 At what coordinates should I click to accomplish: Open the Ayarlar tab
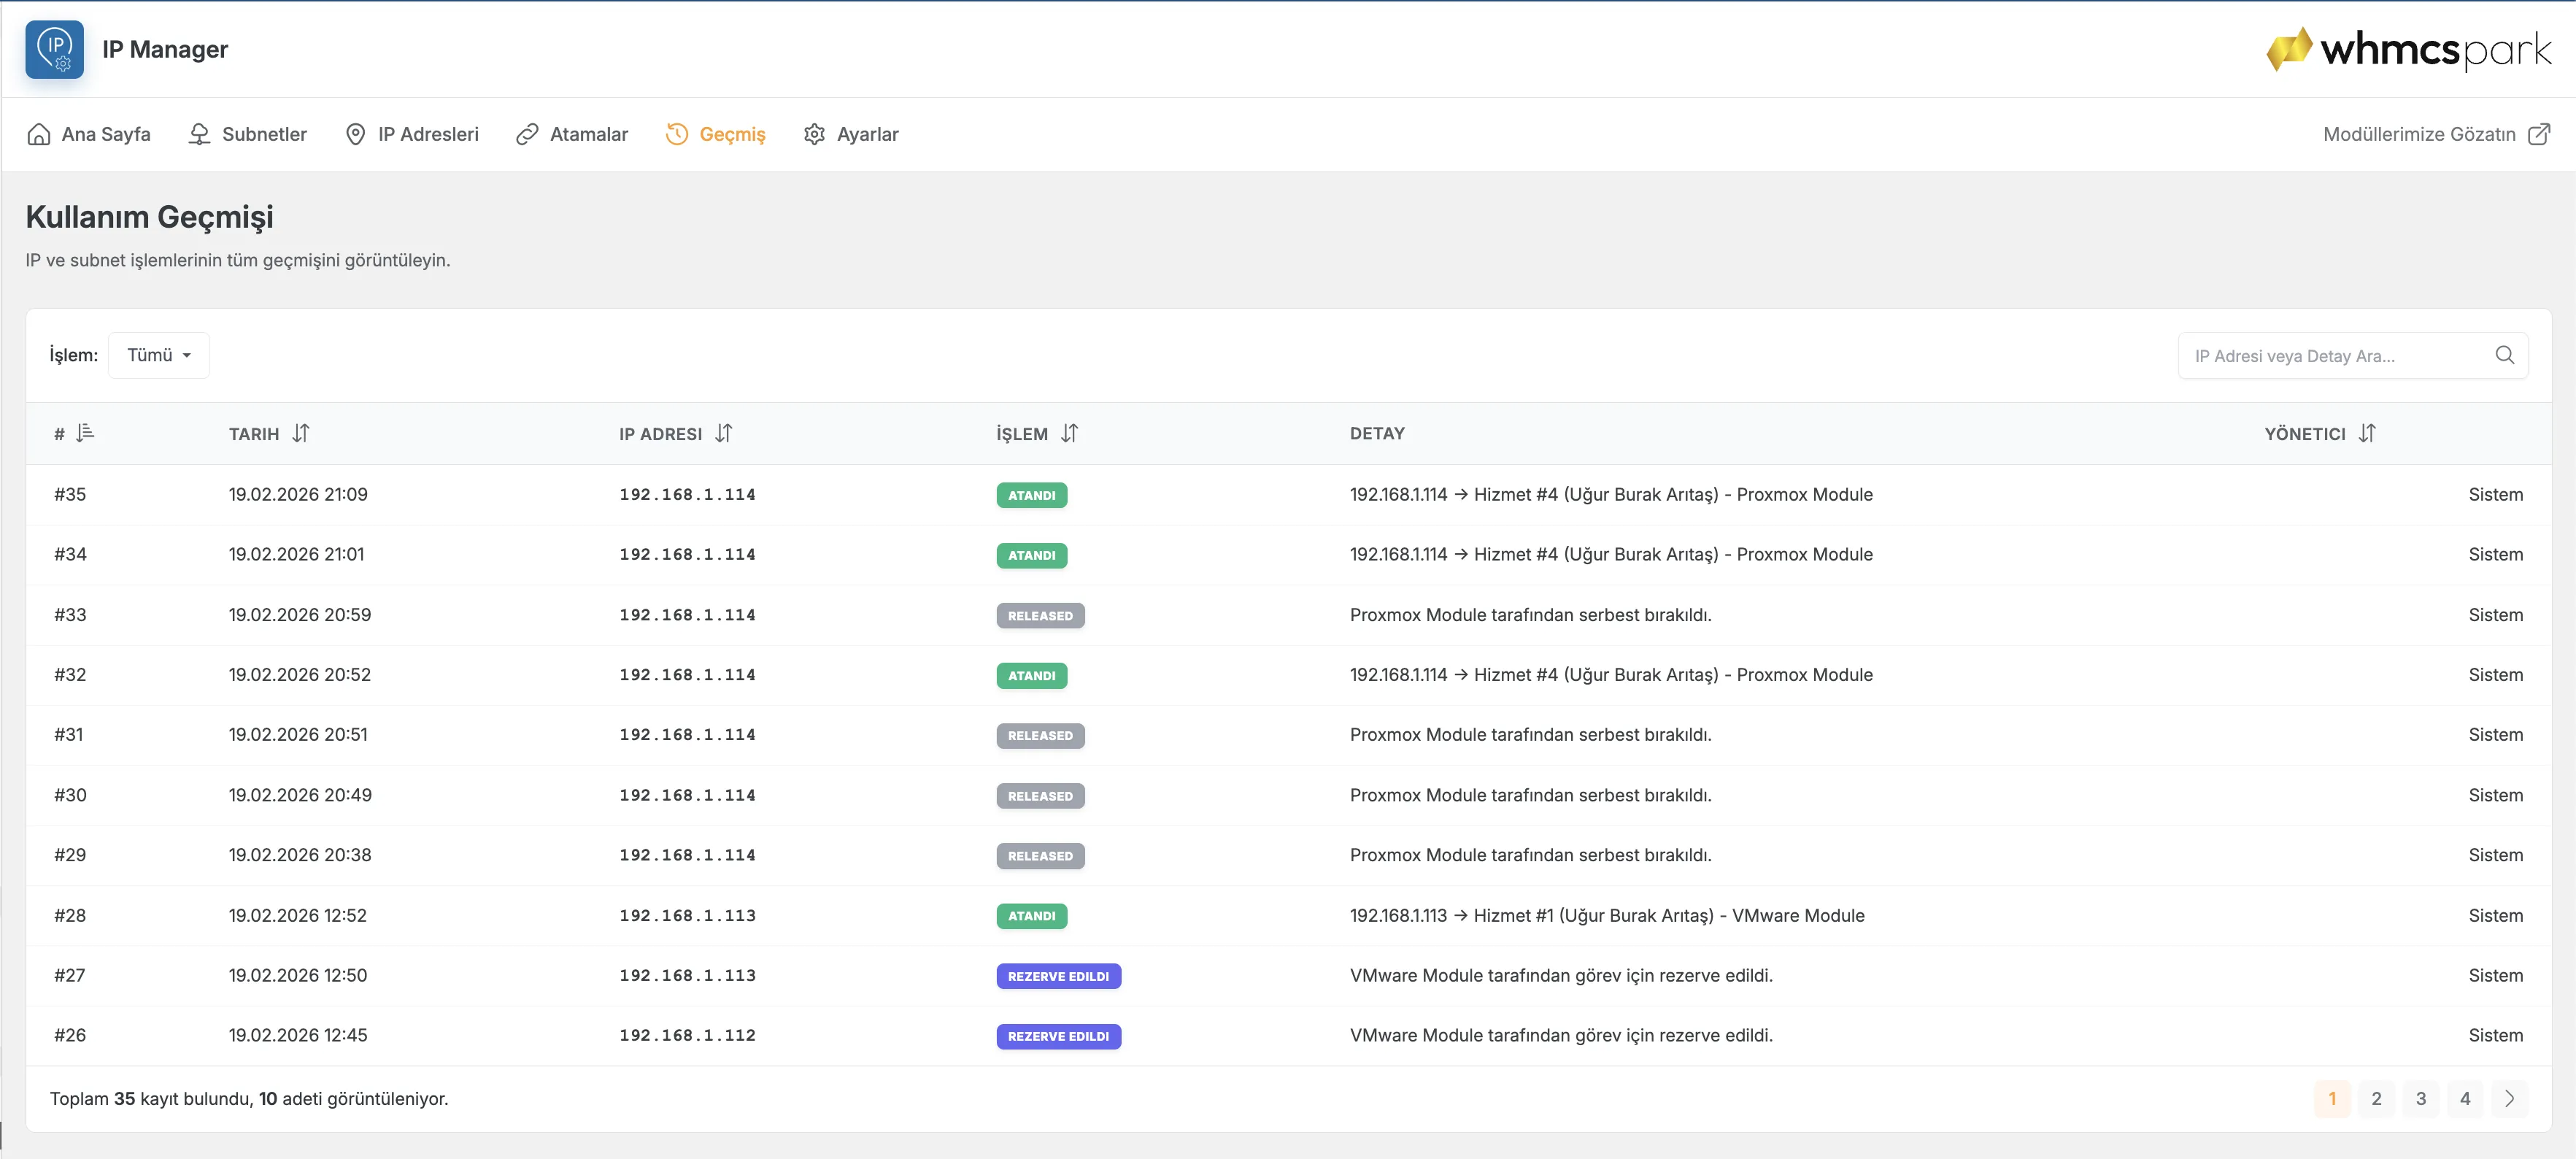point(851,134)
